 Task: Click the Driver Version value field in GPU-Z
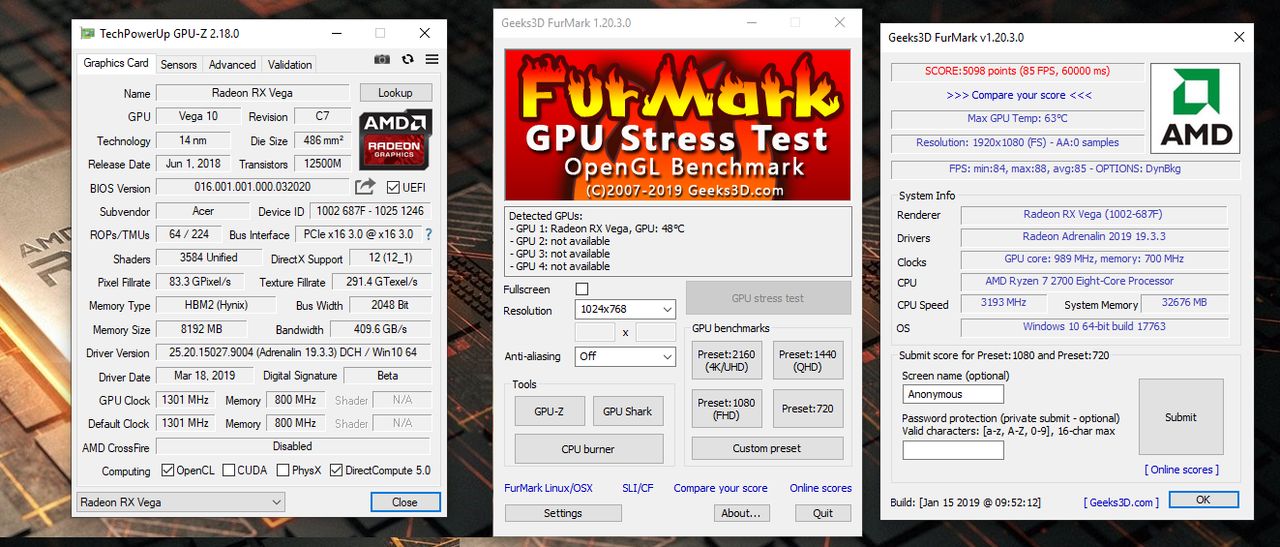coord(293,353)
